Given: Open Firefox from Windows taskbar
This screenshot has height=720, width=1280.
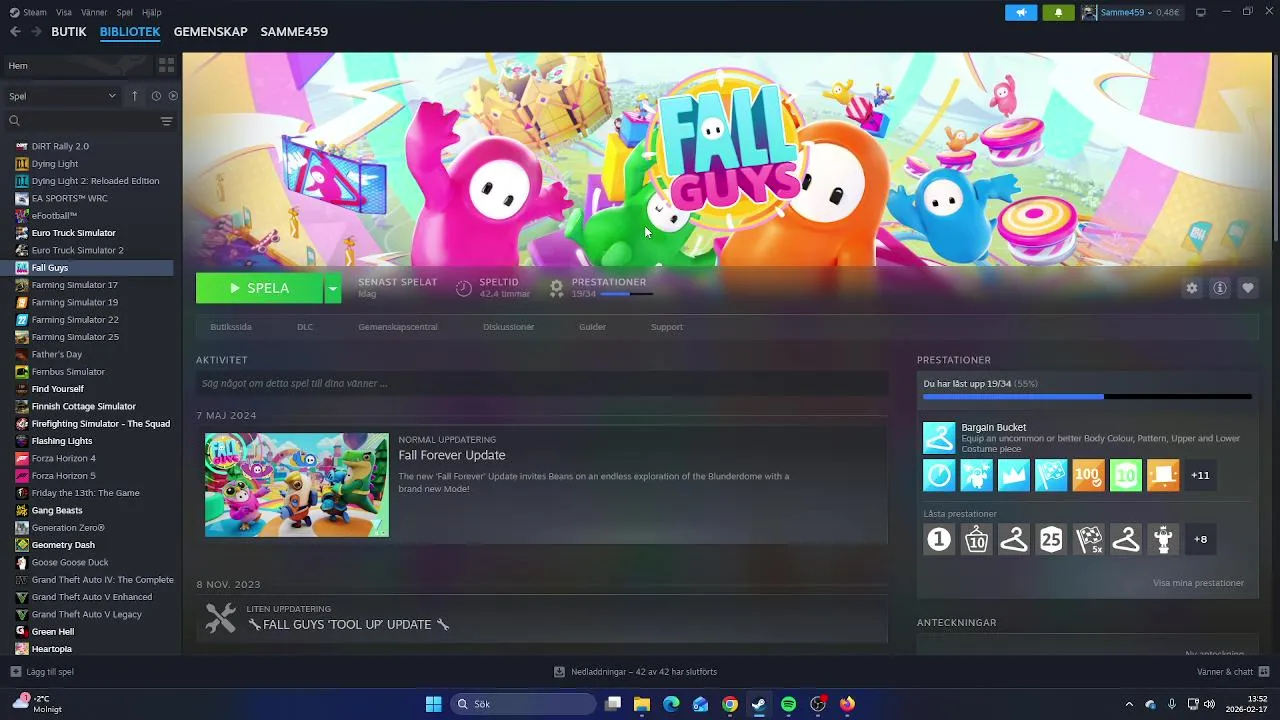Looking at the screenshot, I should pos(847,704).
